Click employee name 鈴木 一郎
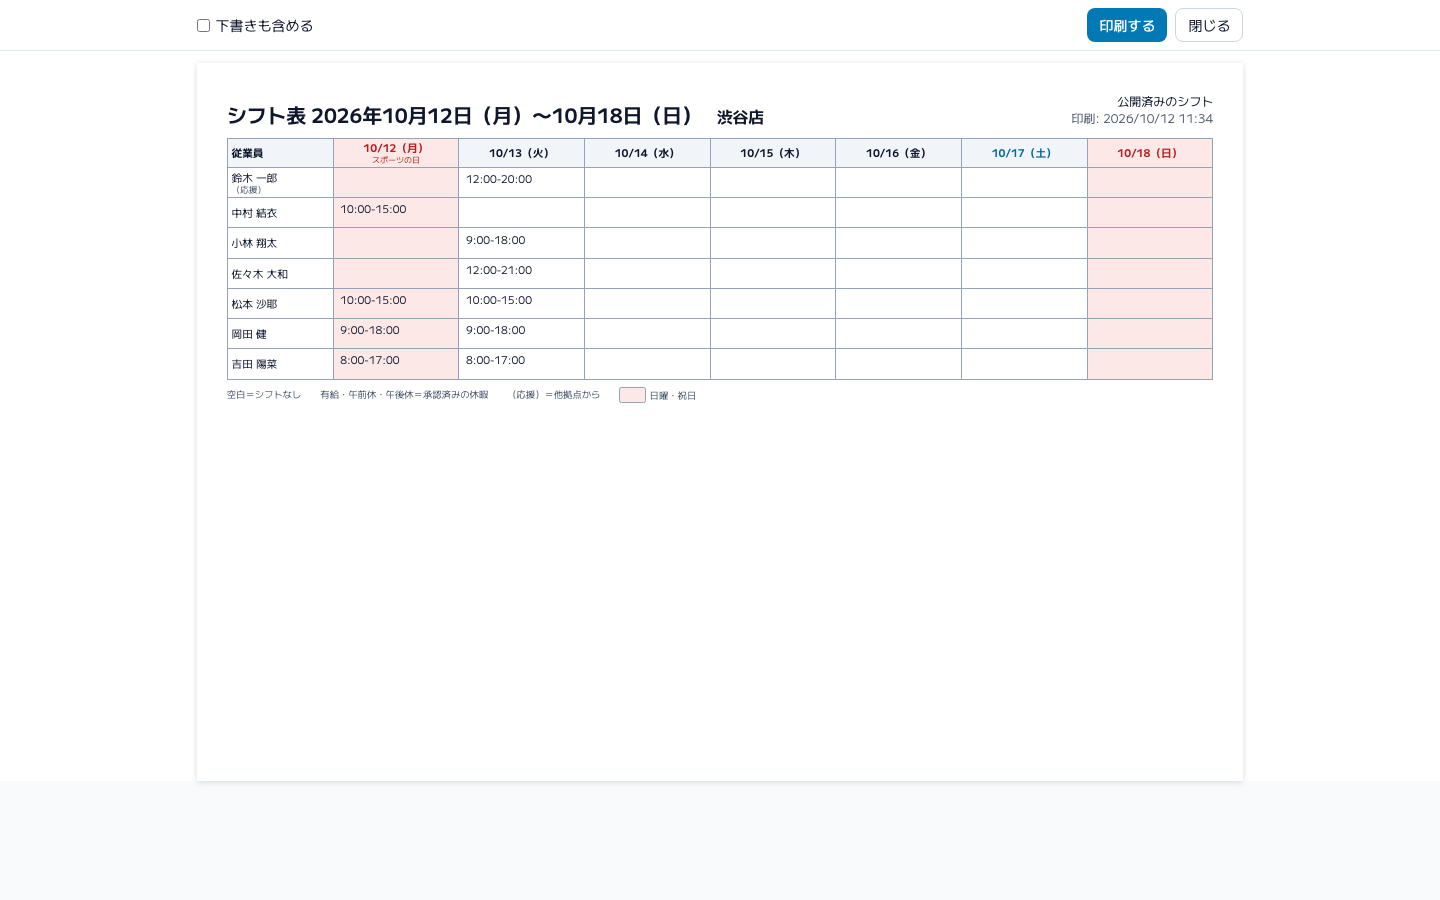This screenshot has width=1440, height=900. [x=254, y=178]
